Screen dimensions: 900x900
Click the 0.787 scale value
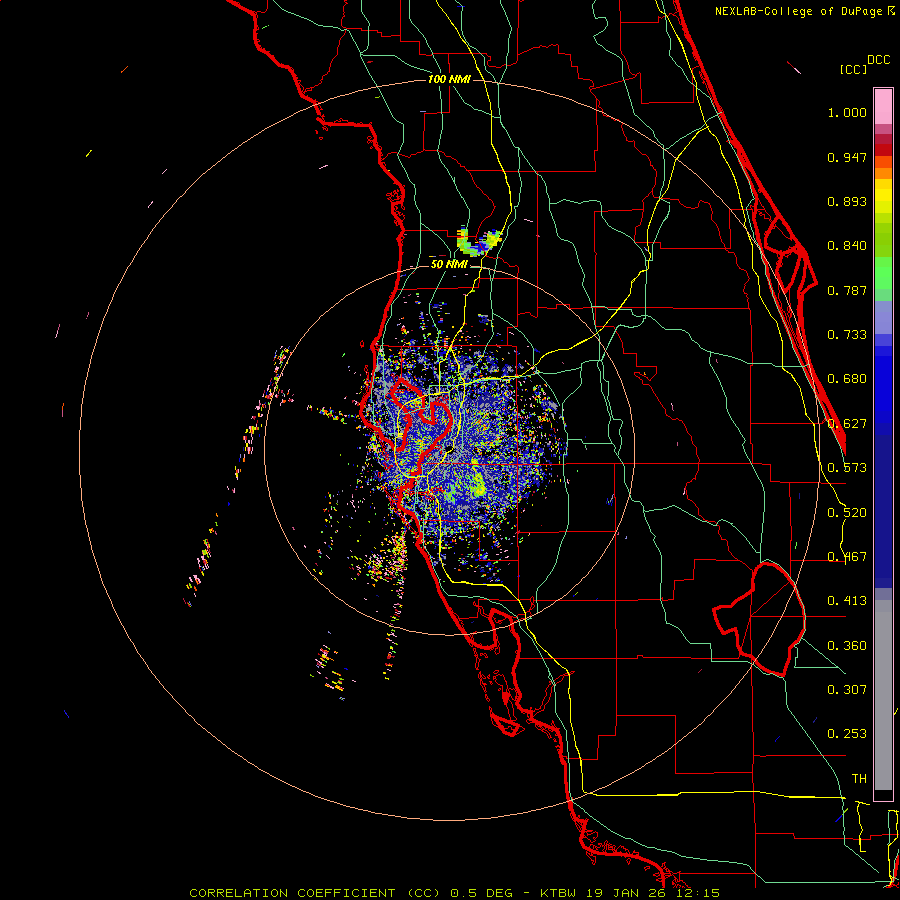tap(847, 290)
